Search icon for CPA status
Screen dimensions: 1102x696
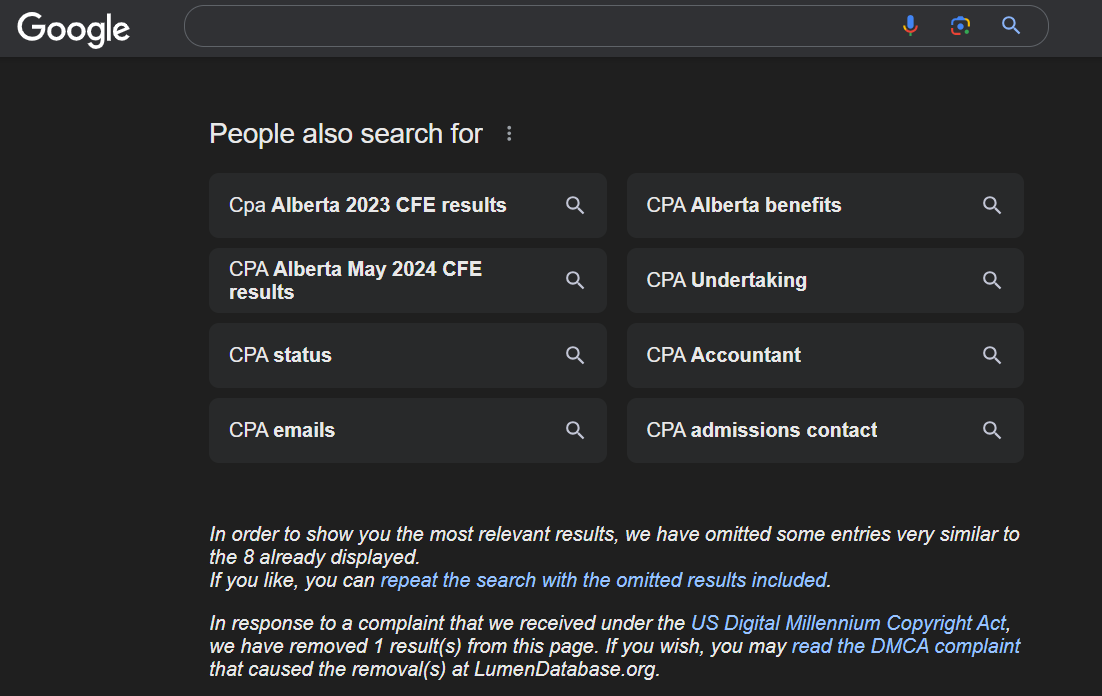point(575,355)
